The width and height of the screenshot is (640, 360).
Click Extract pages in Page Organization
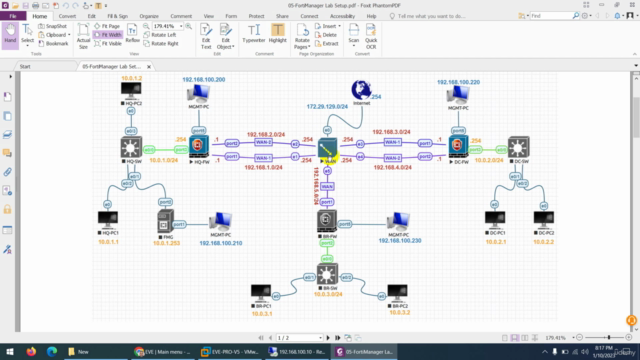click(x=327, y=43)
